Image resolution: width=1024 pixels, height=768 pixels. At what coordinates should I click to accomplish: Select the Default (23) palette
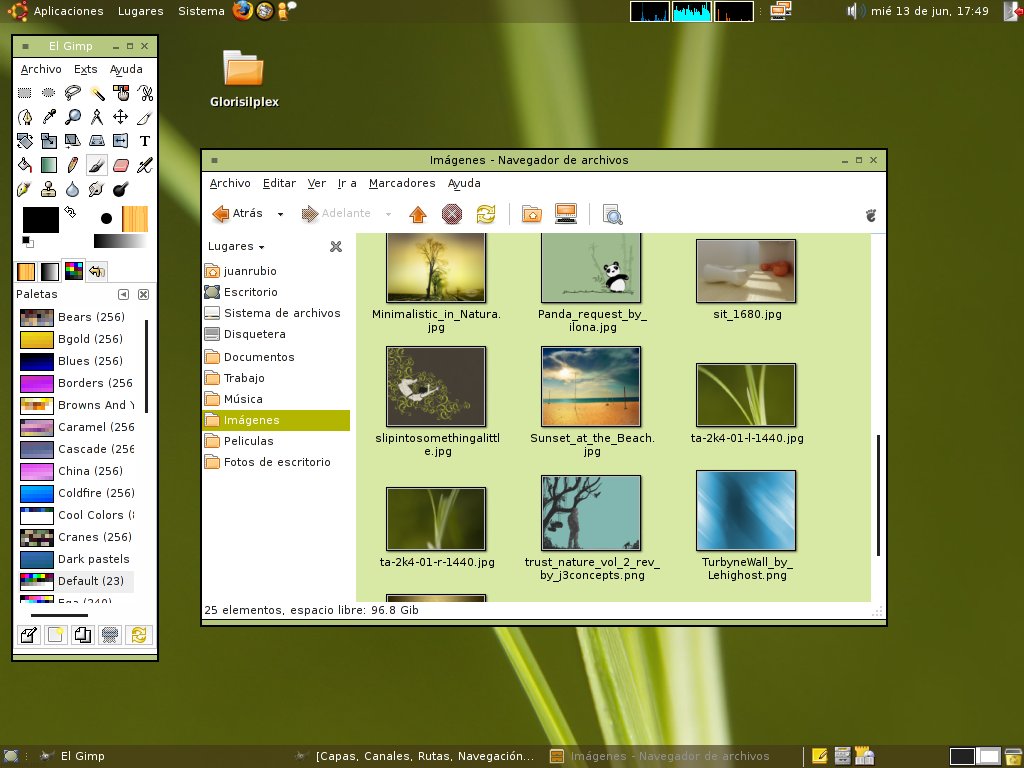(x=76, y=581)
